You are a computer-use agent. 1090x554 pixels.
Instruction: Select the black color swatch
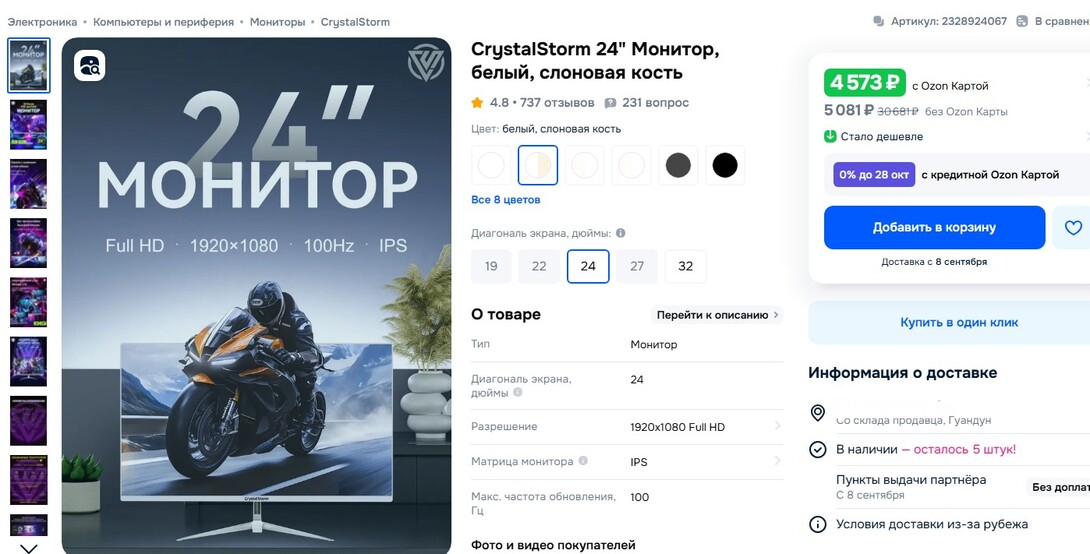[725, 165]
